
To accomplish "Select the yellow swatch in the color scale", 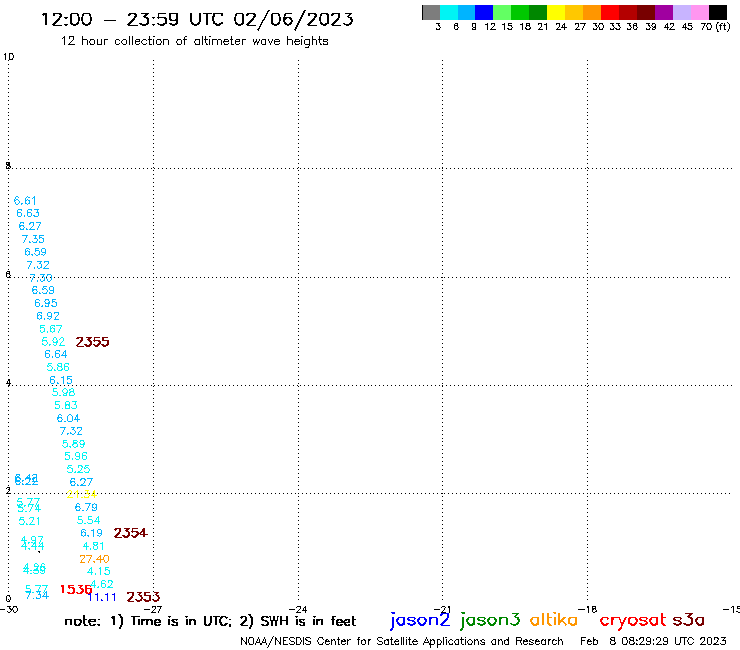I will tap(556, 12).
